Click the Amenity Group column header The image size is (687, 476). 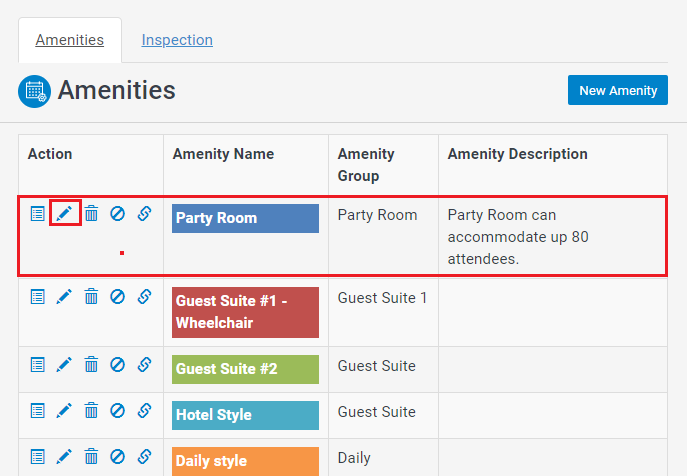coord(366,164)
